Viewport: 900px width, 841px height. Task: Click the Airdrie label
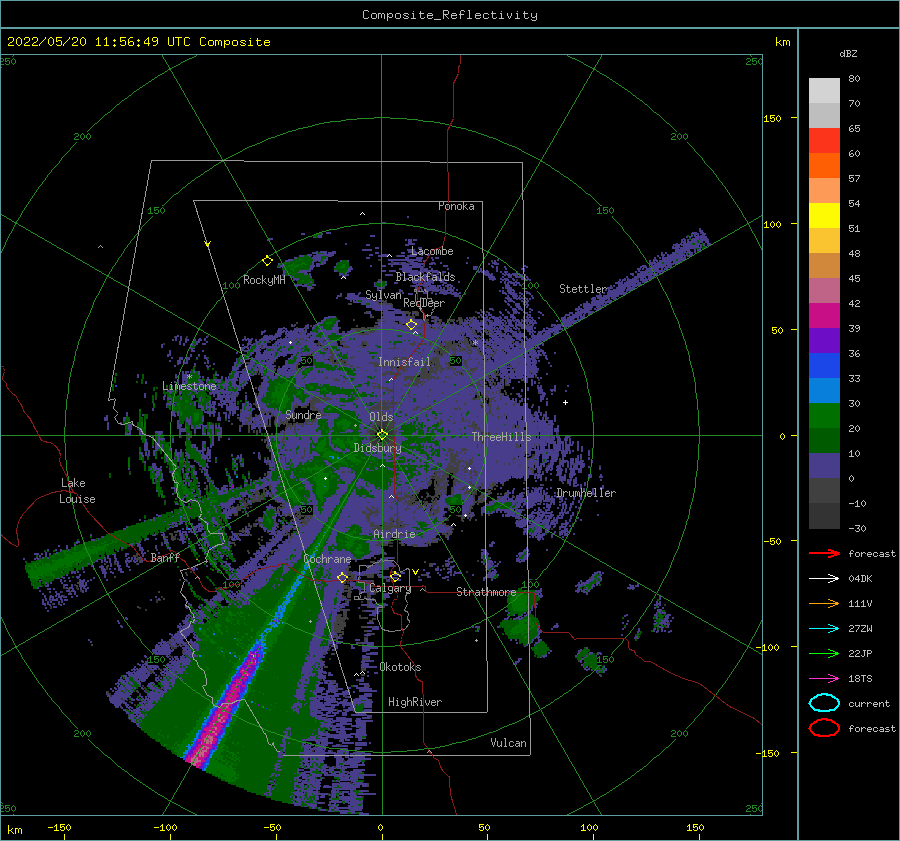[x=394, y=534]
